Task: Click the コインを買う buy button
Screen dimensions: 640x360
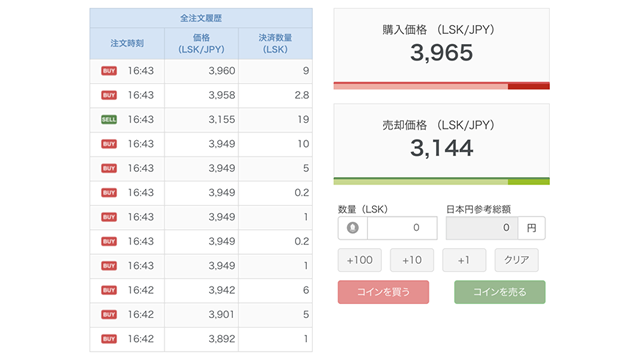Action: [x=383, y=292]
